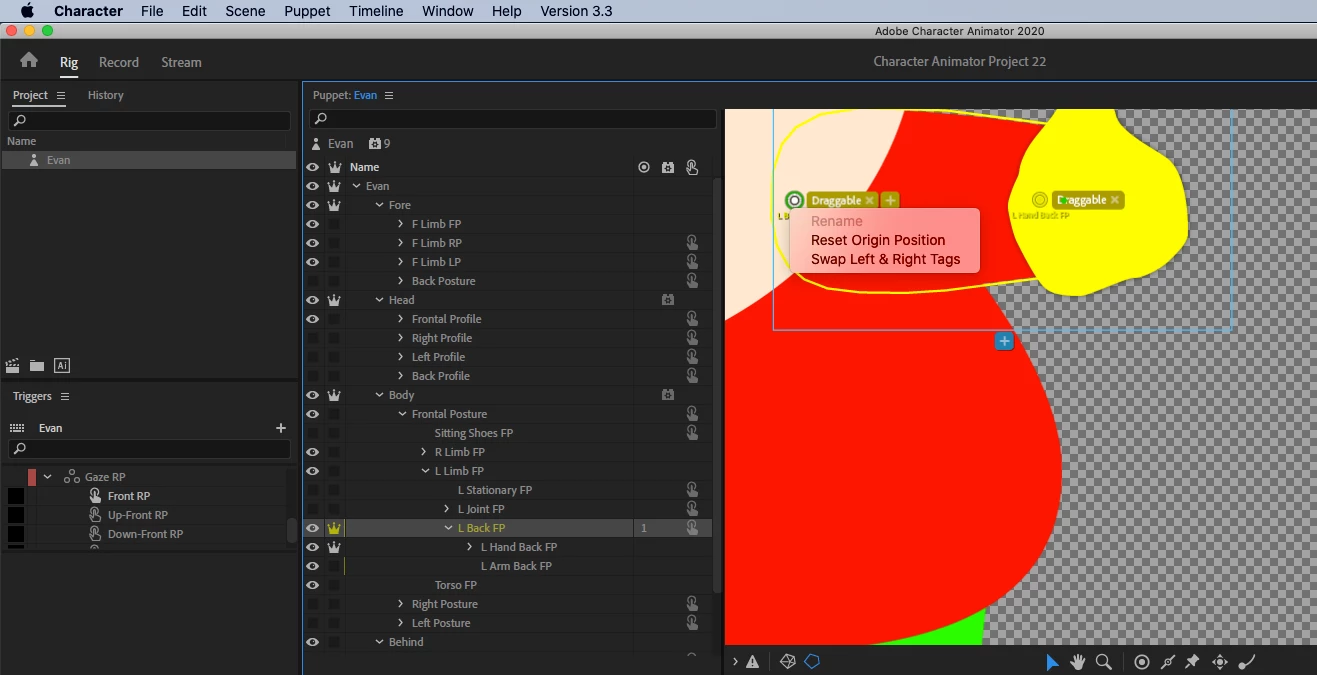Screen dimensions: 1317x675
Task: Select the Dangle tool
Action: [1247, 661]
